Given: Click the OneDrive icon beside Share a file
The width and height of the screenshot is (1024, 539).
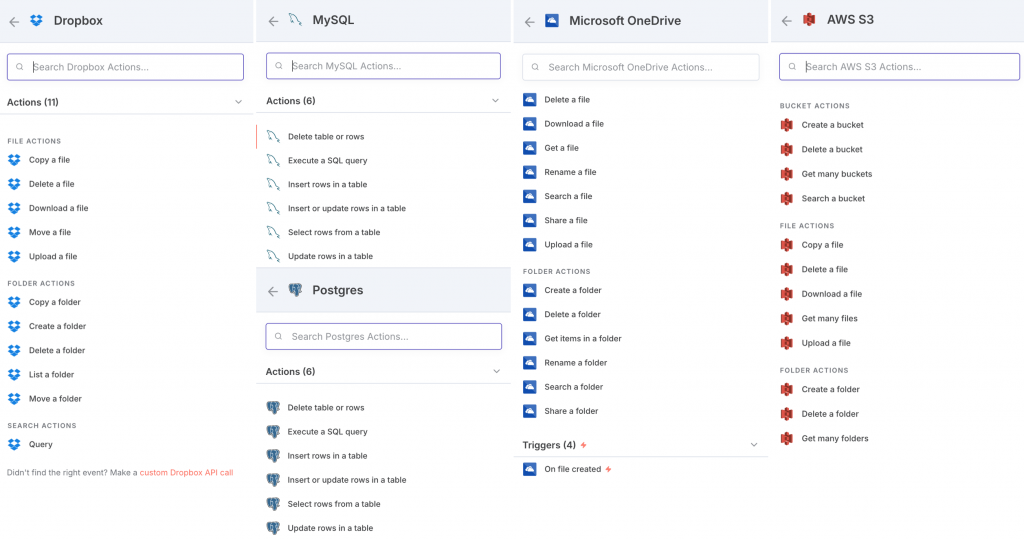Looking at the screenshot, I should (530, 220).
